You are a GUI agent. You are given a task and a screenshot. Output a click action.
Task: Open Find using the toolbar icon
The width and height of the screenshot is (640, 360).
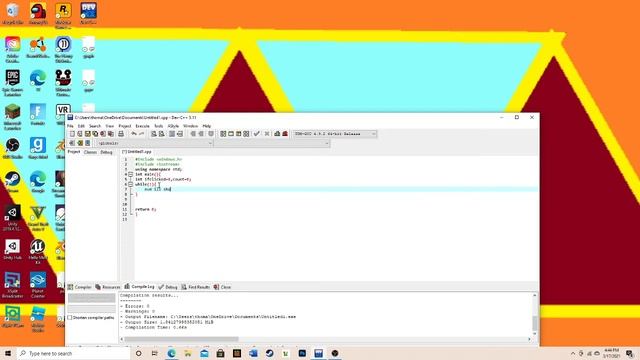153,134
